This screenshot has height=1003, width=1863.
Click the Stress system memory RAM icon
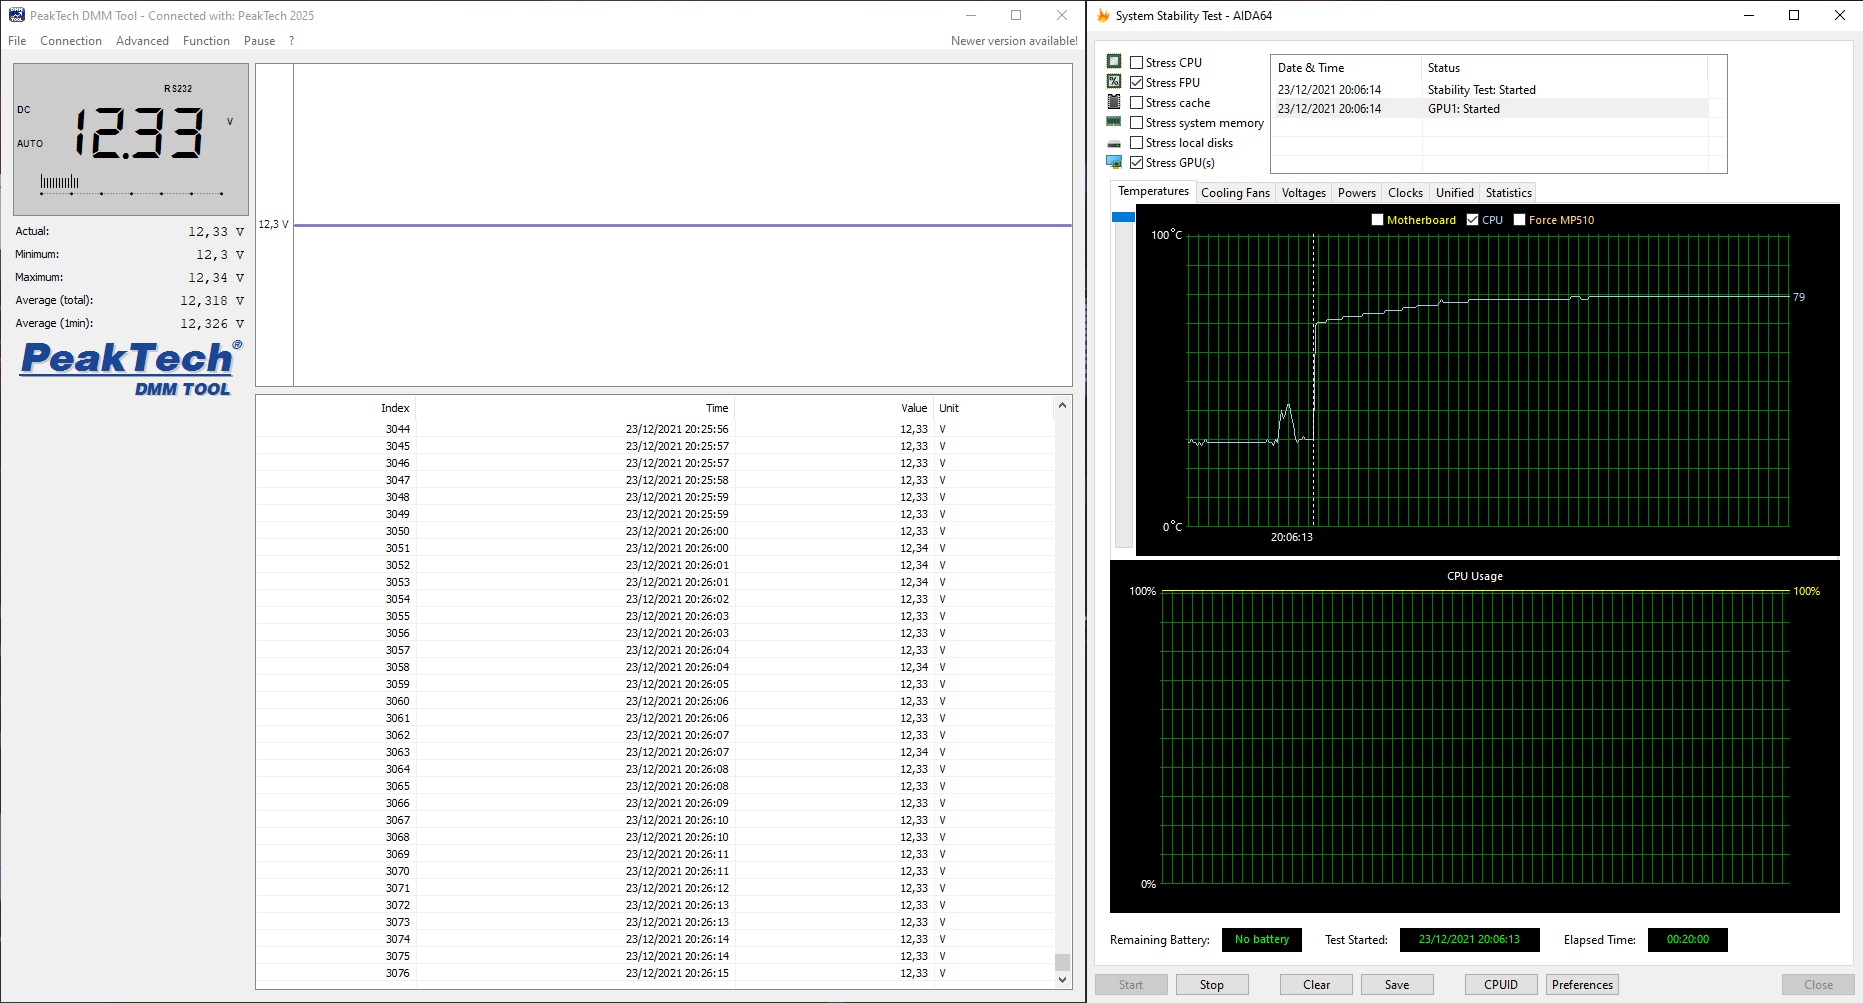pos(1114,122)
